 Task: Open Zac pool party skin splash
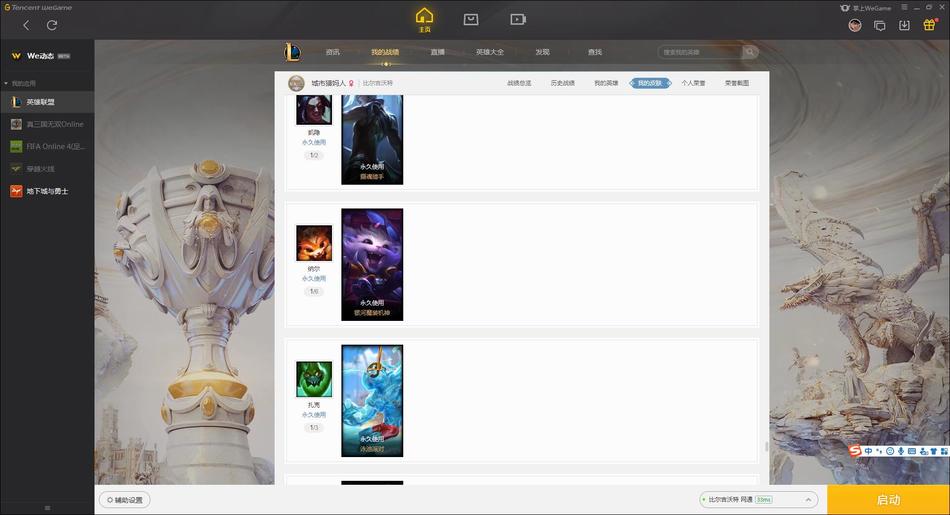tap(372, 401)
